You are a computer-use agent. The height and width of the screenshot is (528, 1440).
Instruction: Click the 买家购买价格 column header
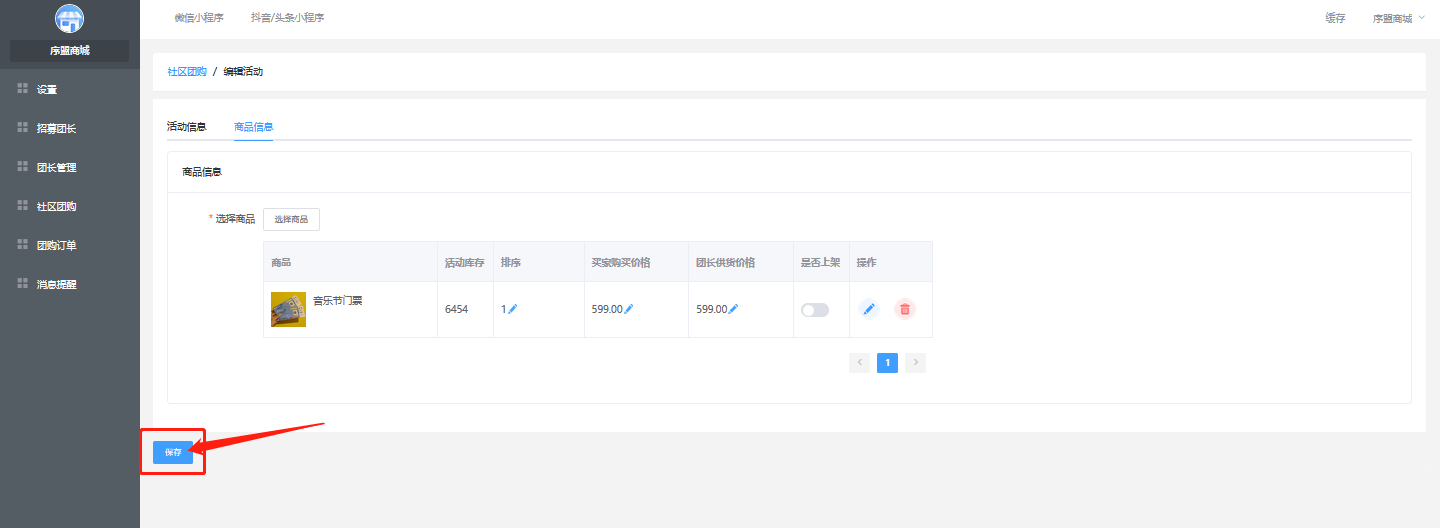[621, 262]
